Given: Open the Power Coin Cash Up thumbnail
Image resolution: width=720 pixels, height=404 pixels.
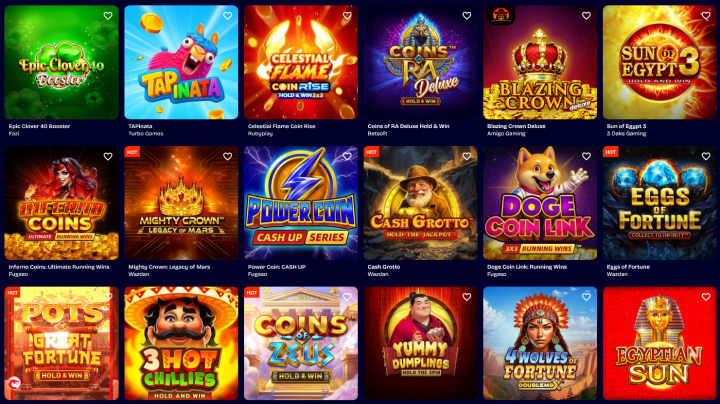Looking at the screenshot, I should point(301,203).
